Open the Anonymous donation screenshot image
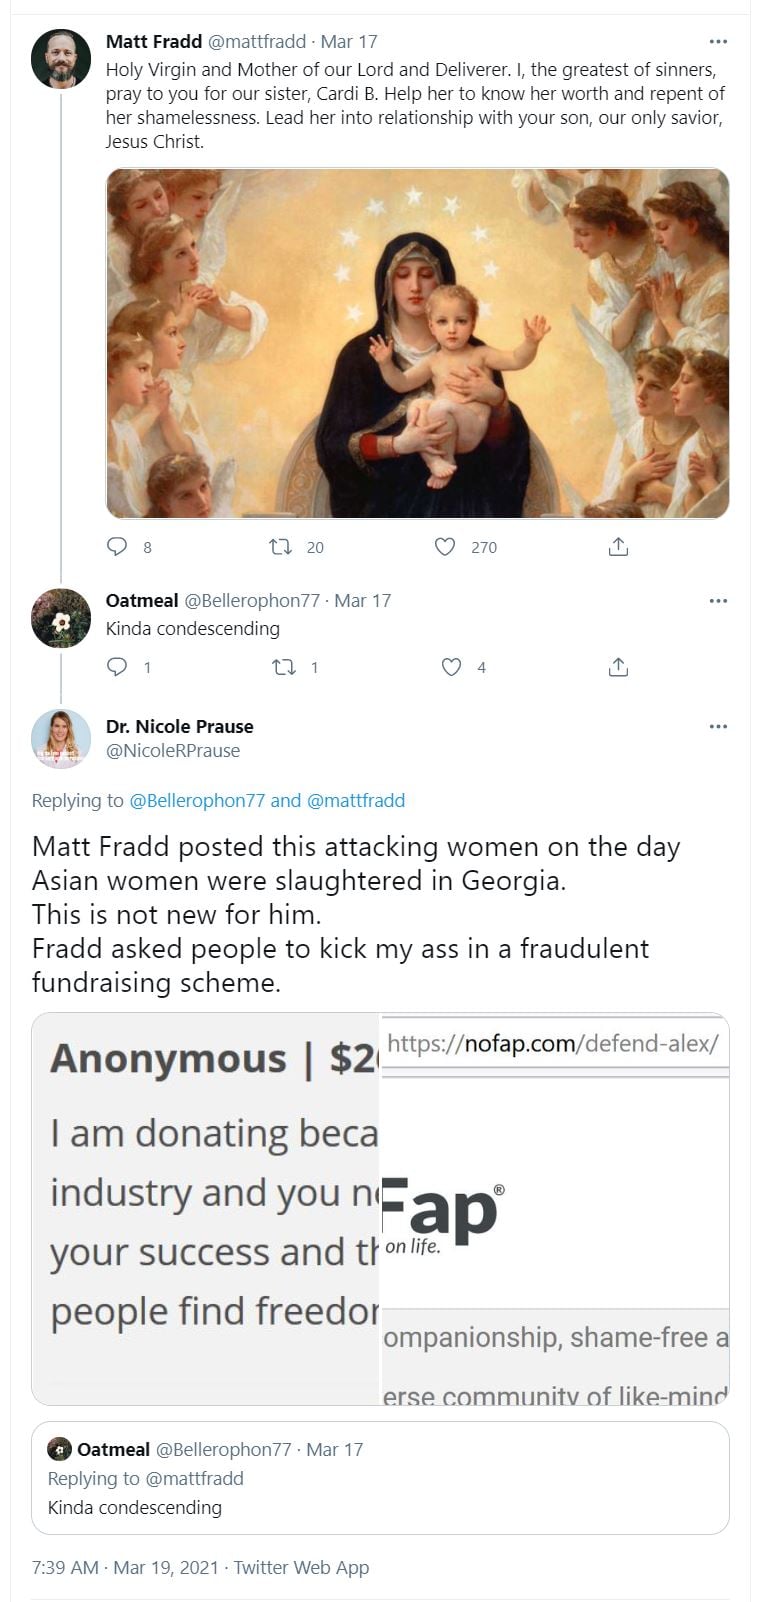This screenshot has height=1602, width=767. [206, 1209]
